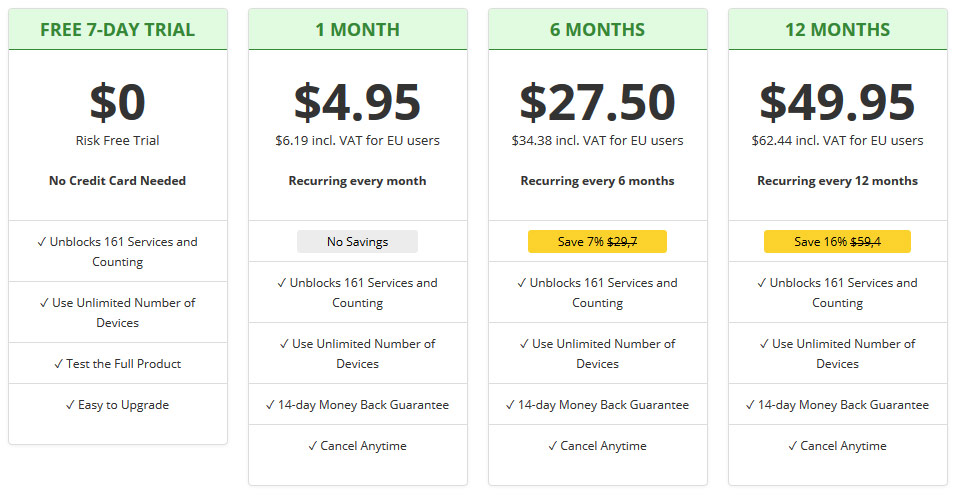Image resolution: width=957 pixels, height=497 pixels.
Task: Select the 6 Months plan header
Action: [598, 29]
